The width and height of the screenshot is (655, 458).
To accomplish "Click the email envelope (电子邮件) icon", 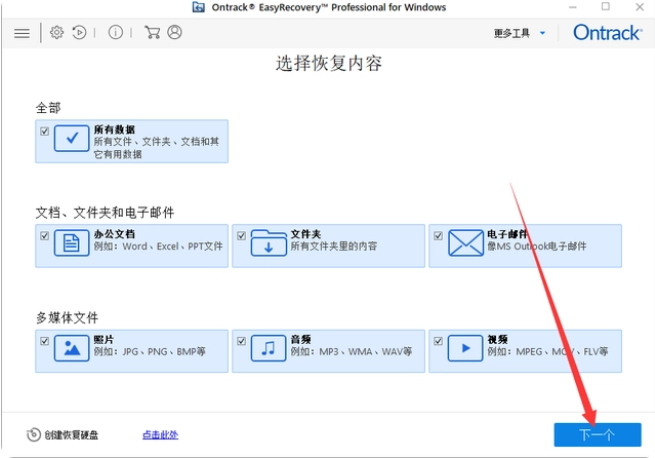I will tap(465, 244).
